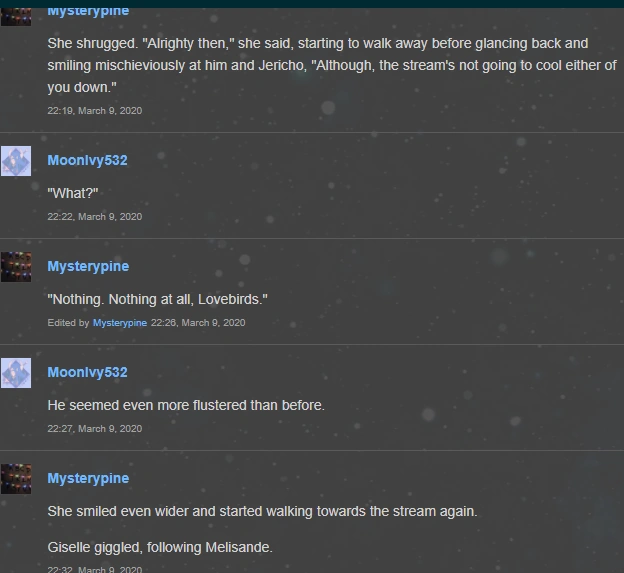
Task: Click Mysterypine link in "Edited by" line
Action: [120, 323]
